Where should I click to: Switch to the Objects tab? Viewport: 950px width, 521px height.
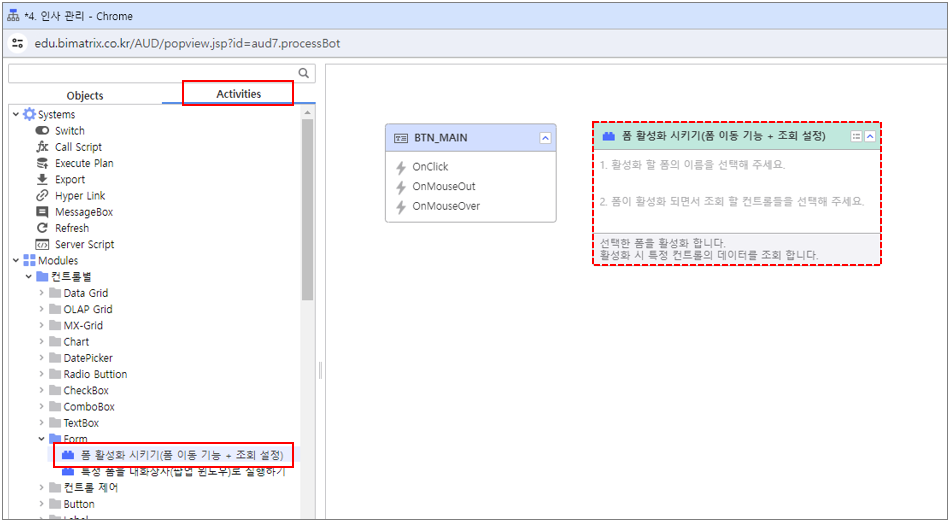coord(85,96)
